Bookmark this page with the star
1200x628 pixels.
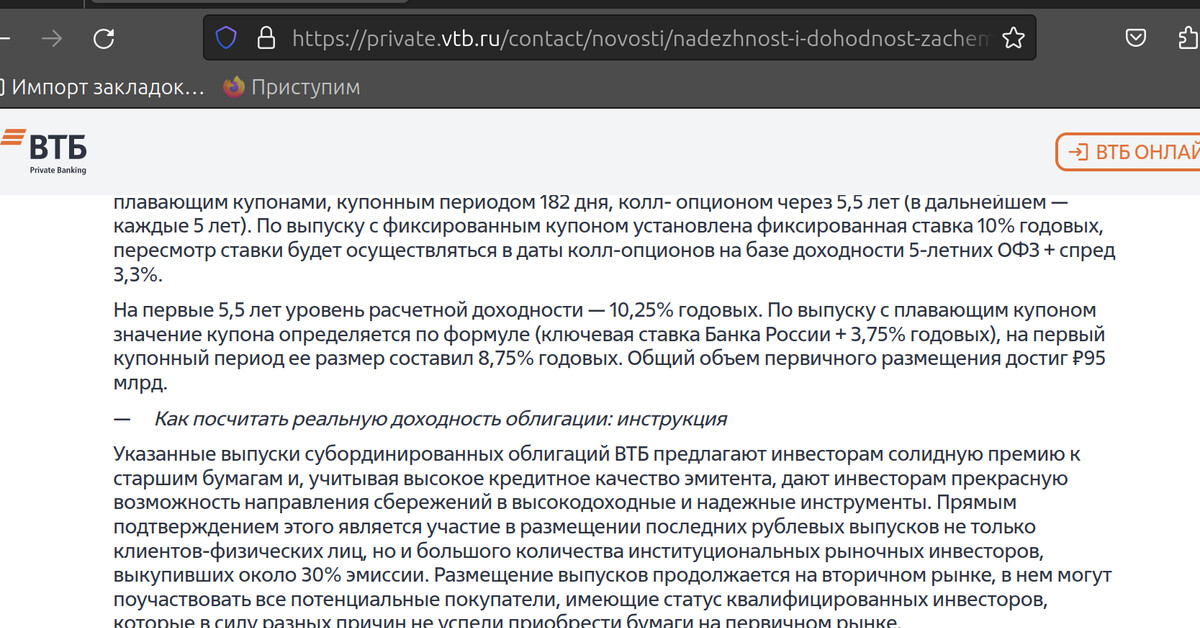click(1013, 39)
